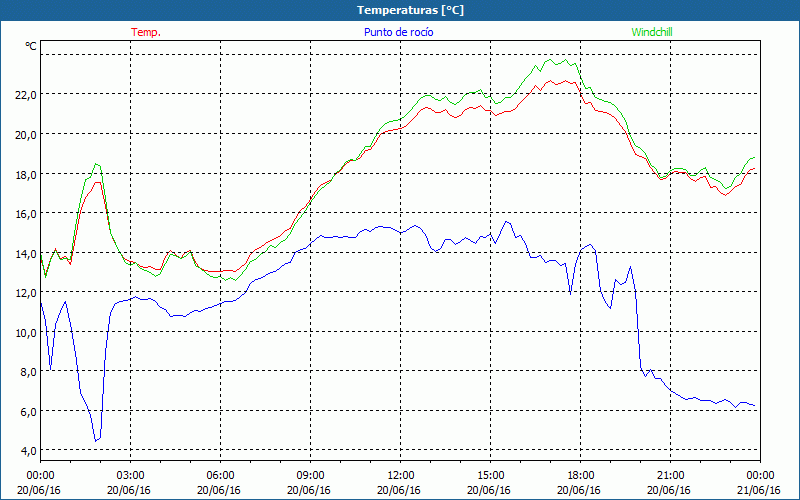
Task: Click the 03:00 time axis label
Action: [x=131, y=476]
